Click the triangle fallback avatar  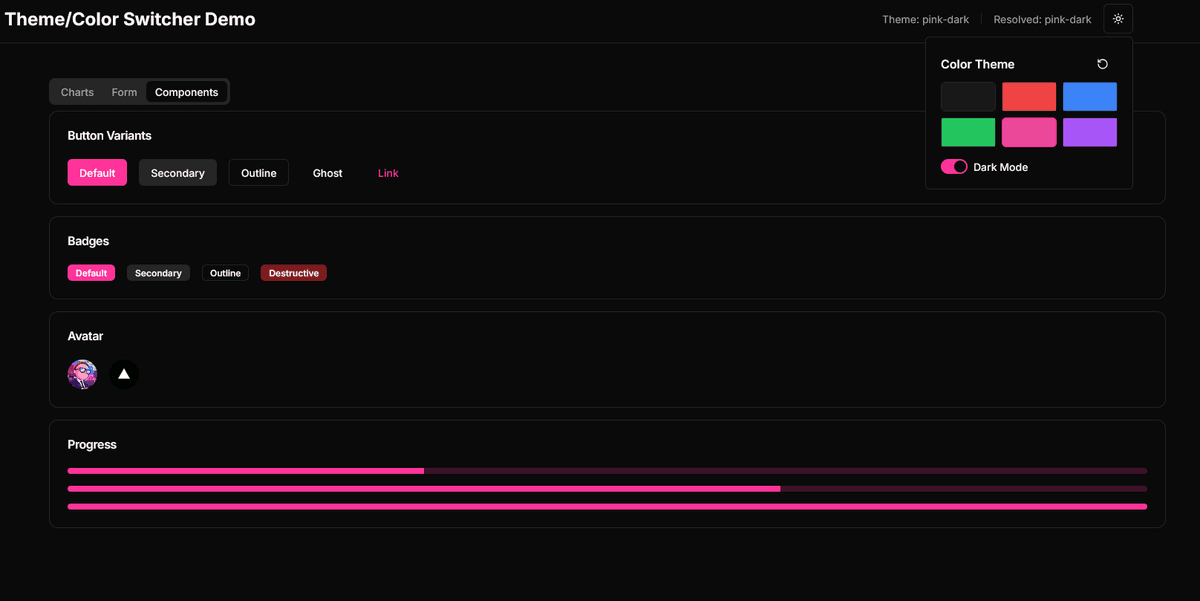pyautogui.click(x=123, y=374)
